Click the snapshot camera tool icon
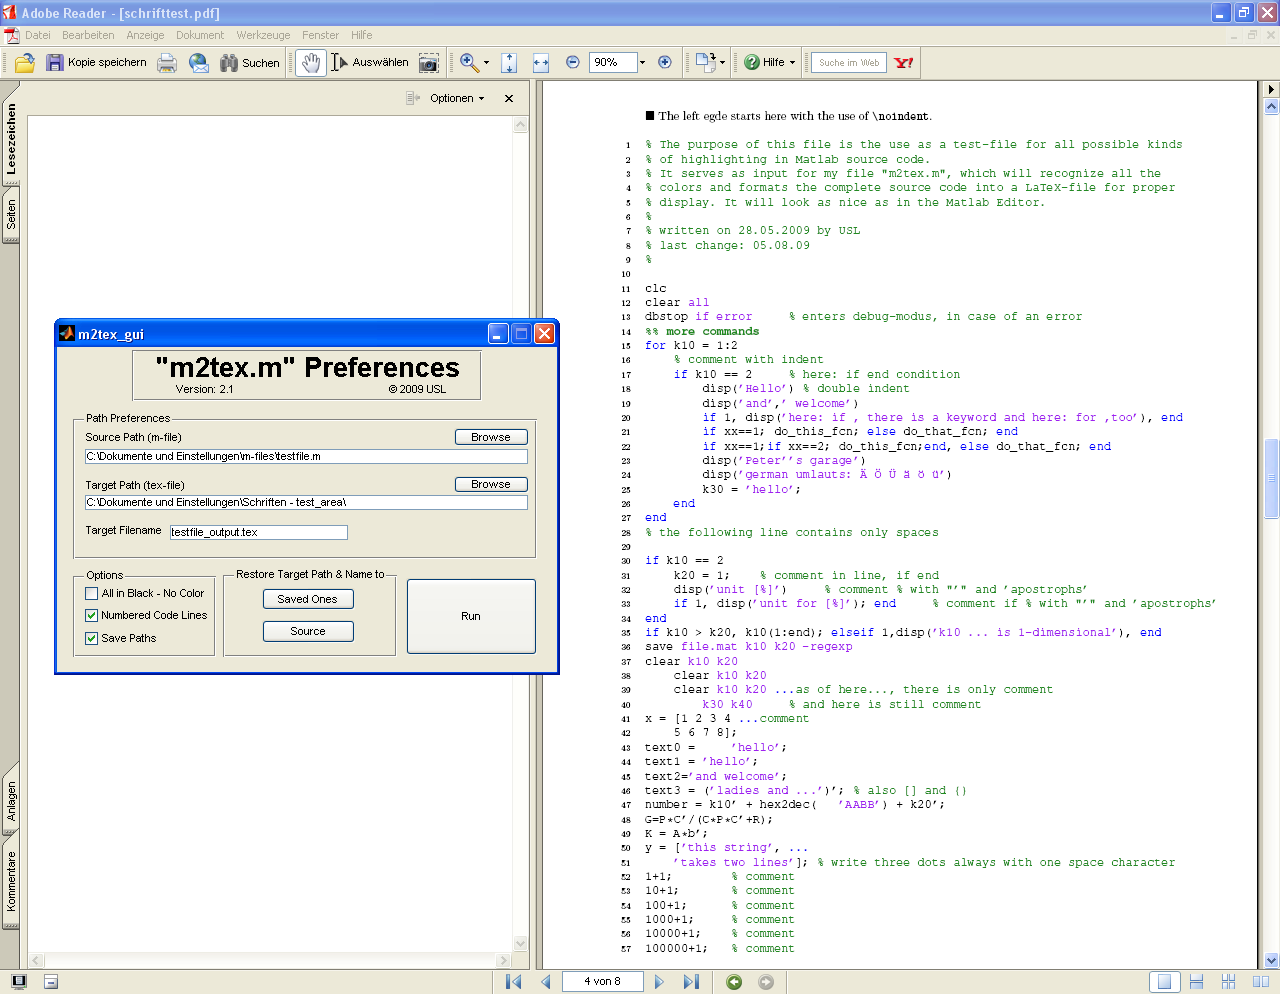Viewport: 1280px width, 994px height. click(x=429, y=62)
